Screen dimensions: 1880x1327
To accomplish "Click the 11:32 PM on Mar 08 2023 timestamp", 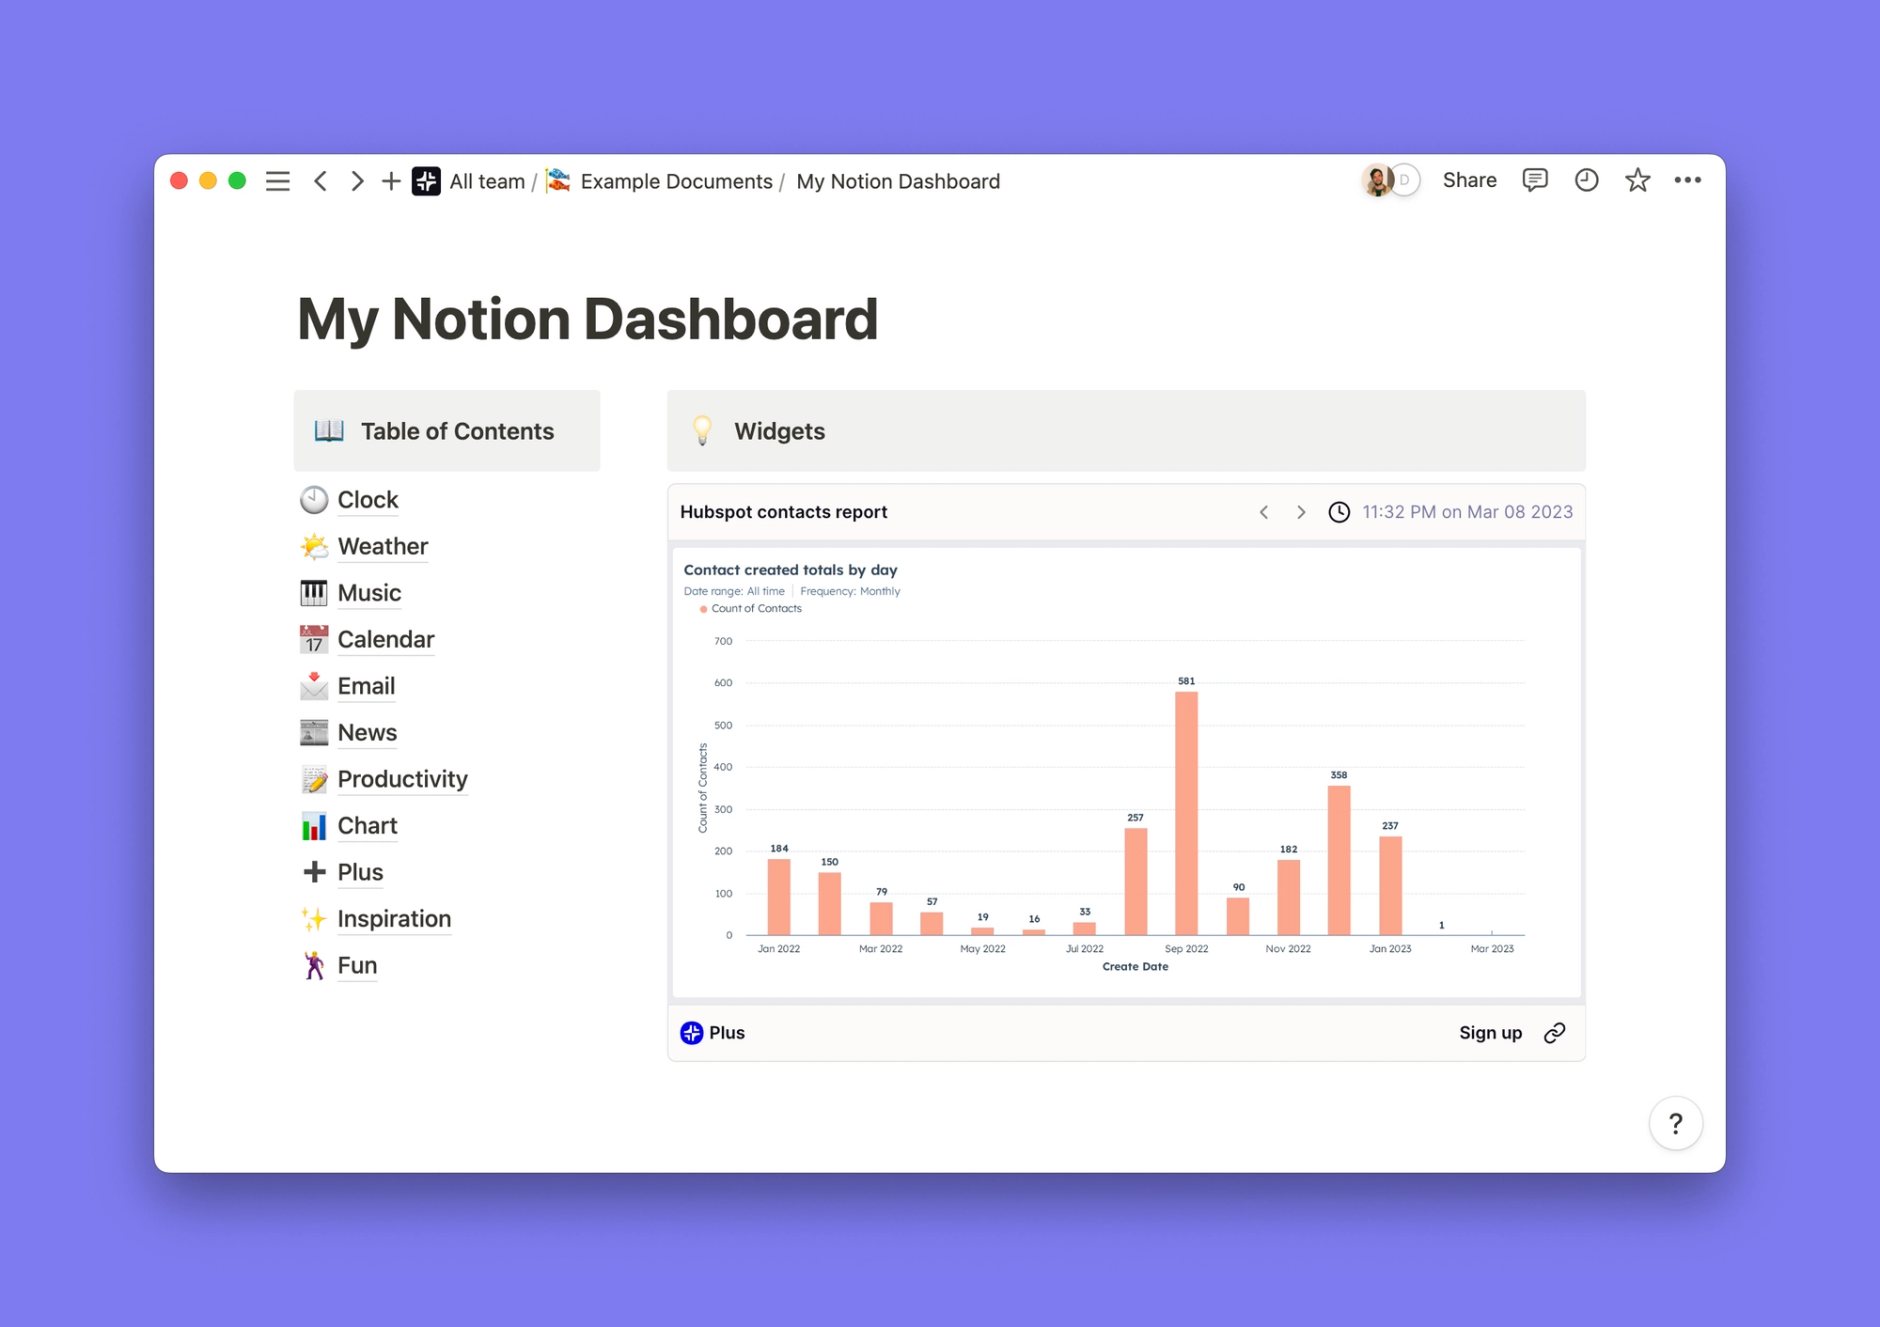I will pyautogui.click(x=1467, y=512).
